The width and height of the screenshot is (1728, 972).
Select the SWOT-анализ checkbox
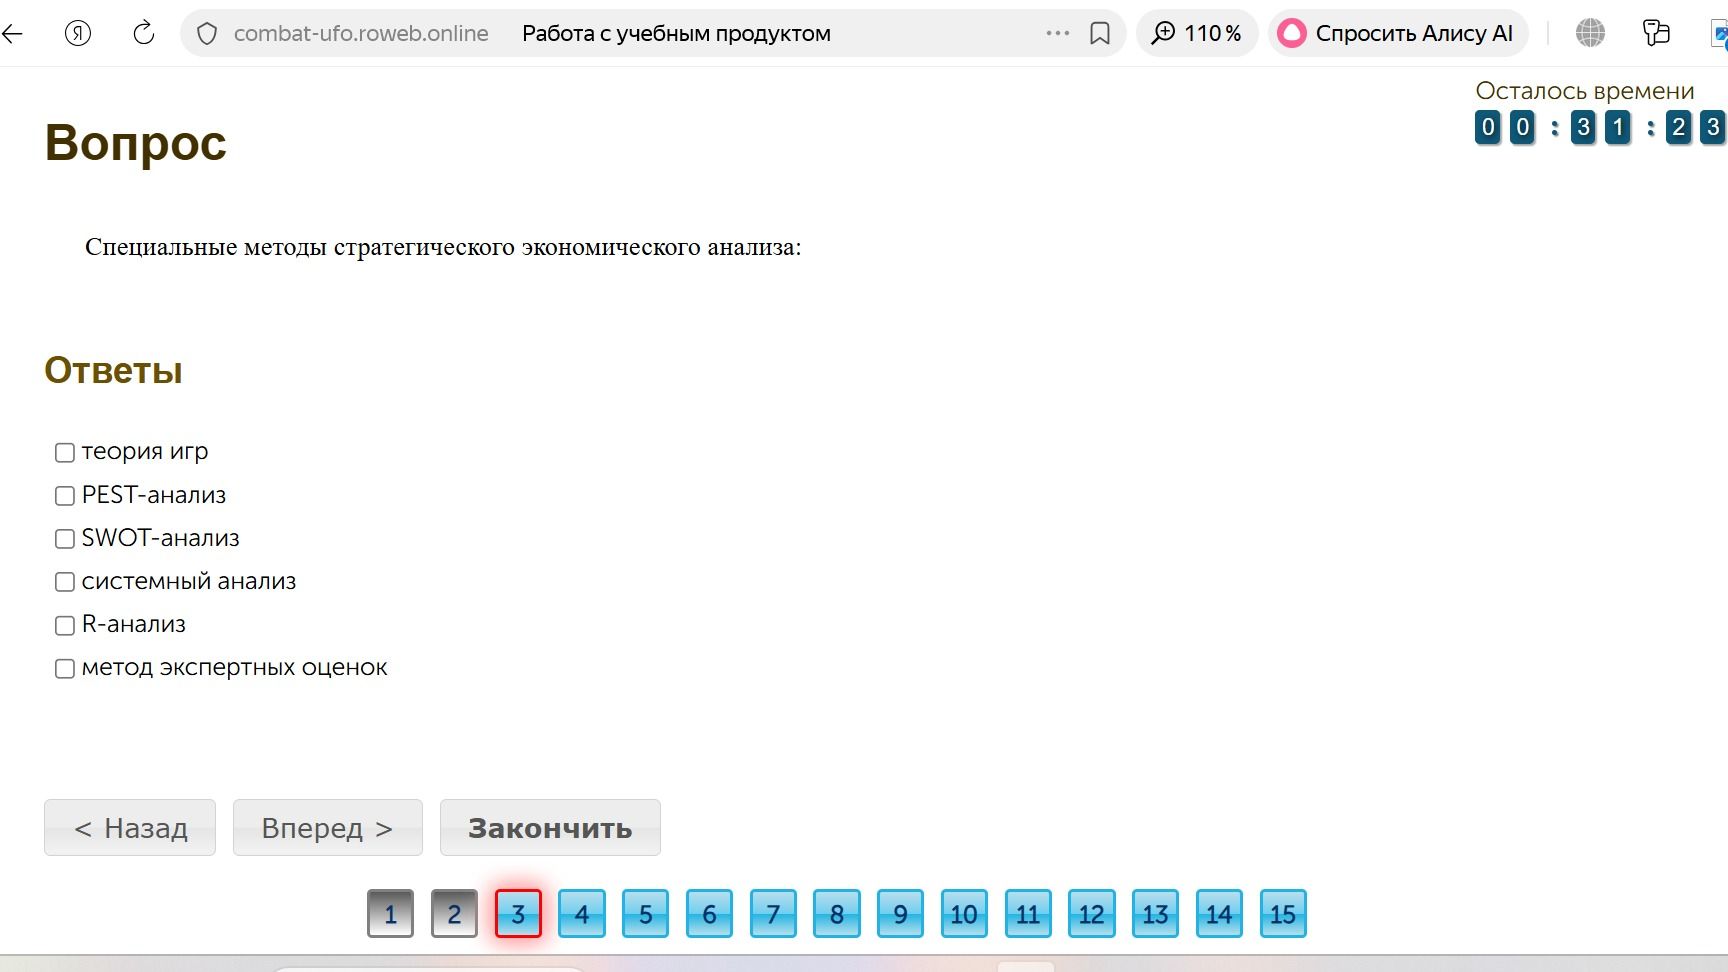65,539
